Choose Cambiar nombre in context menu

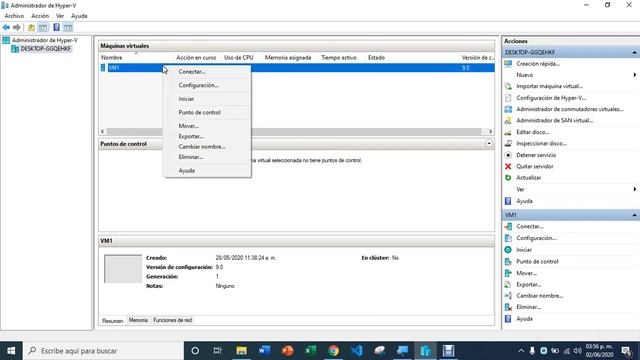tap(207, 147)
